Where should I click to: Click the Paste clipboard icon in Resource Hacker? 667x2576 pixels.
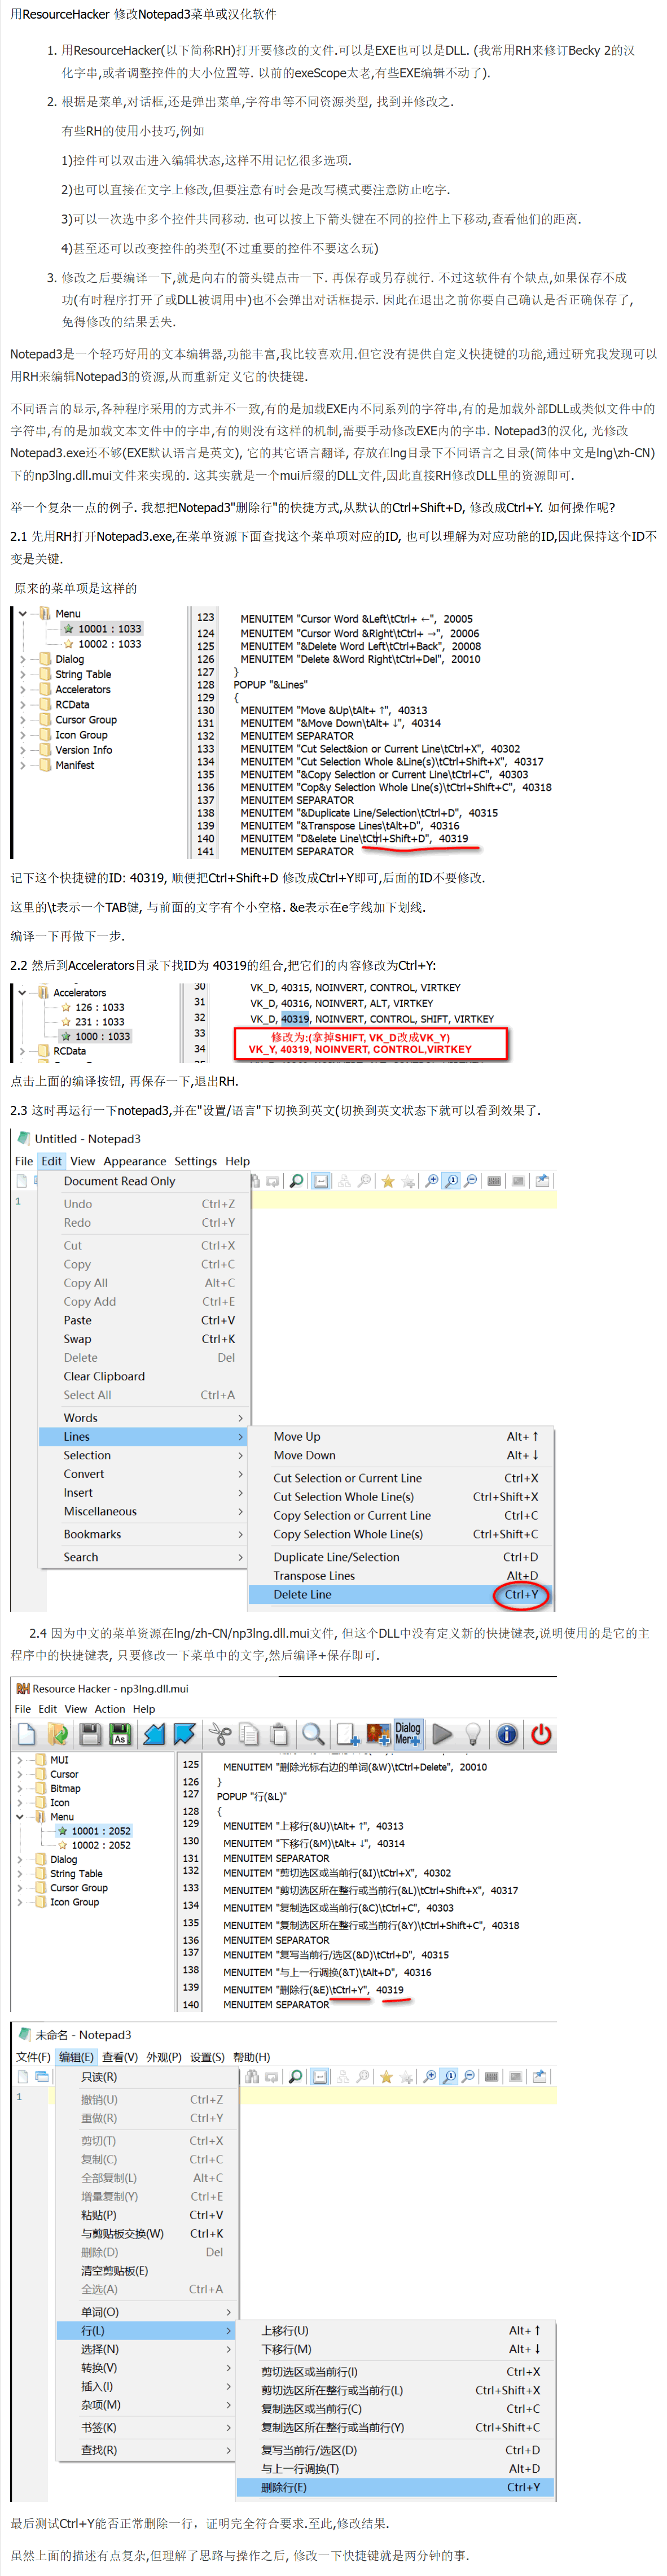279,1734
